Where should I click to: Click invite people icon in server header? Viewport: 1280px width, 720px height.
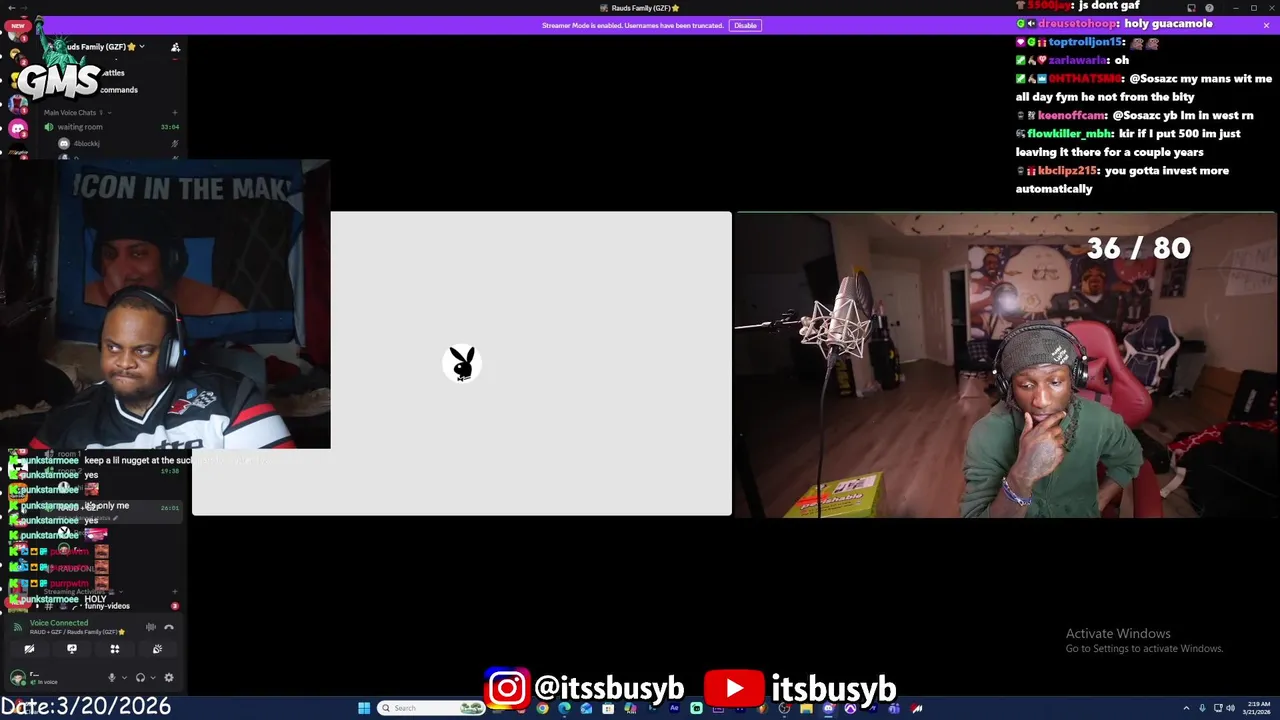[175, 47]
